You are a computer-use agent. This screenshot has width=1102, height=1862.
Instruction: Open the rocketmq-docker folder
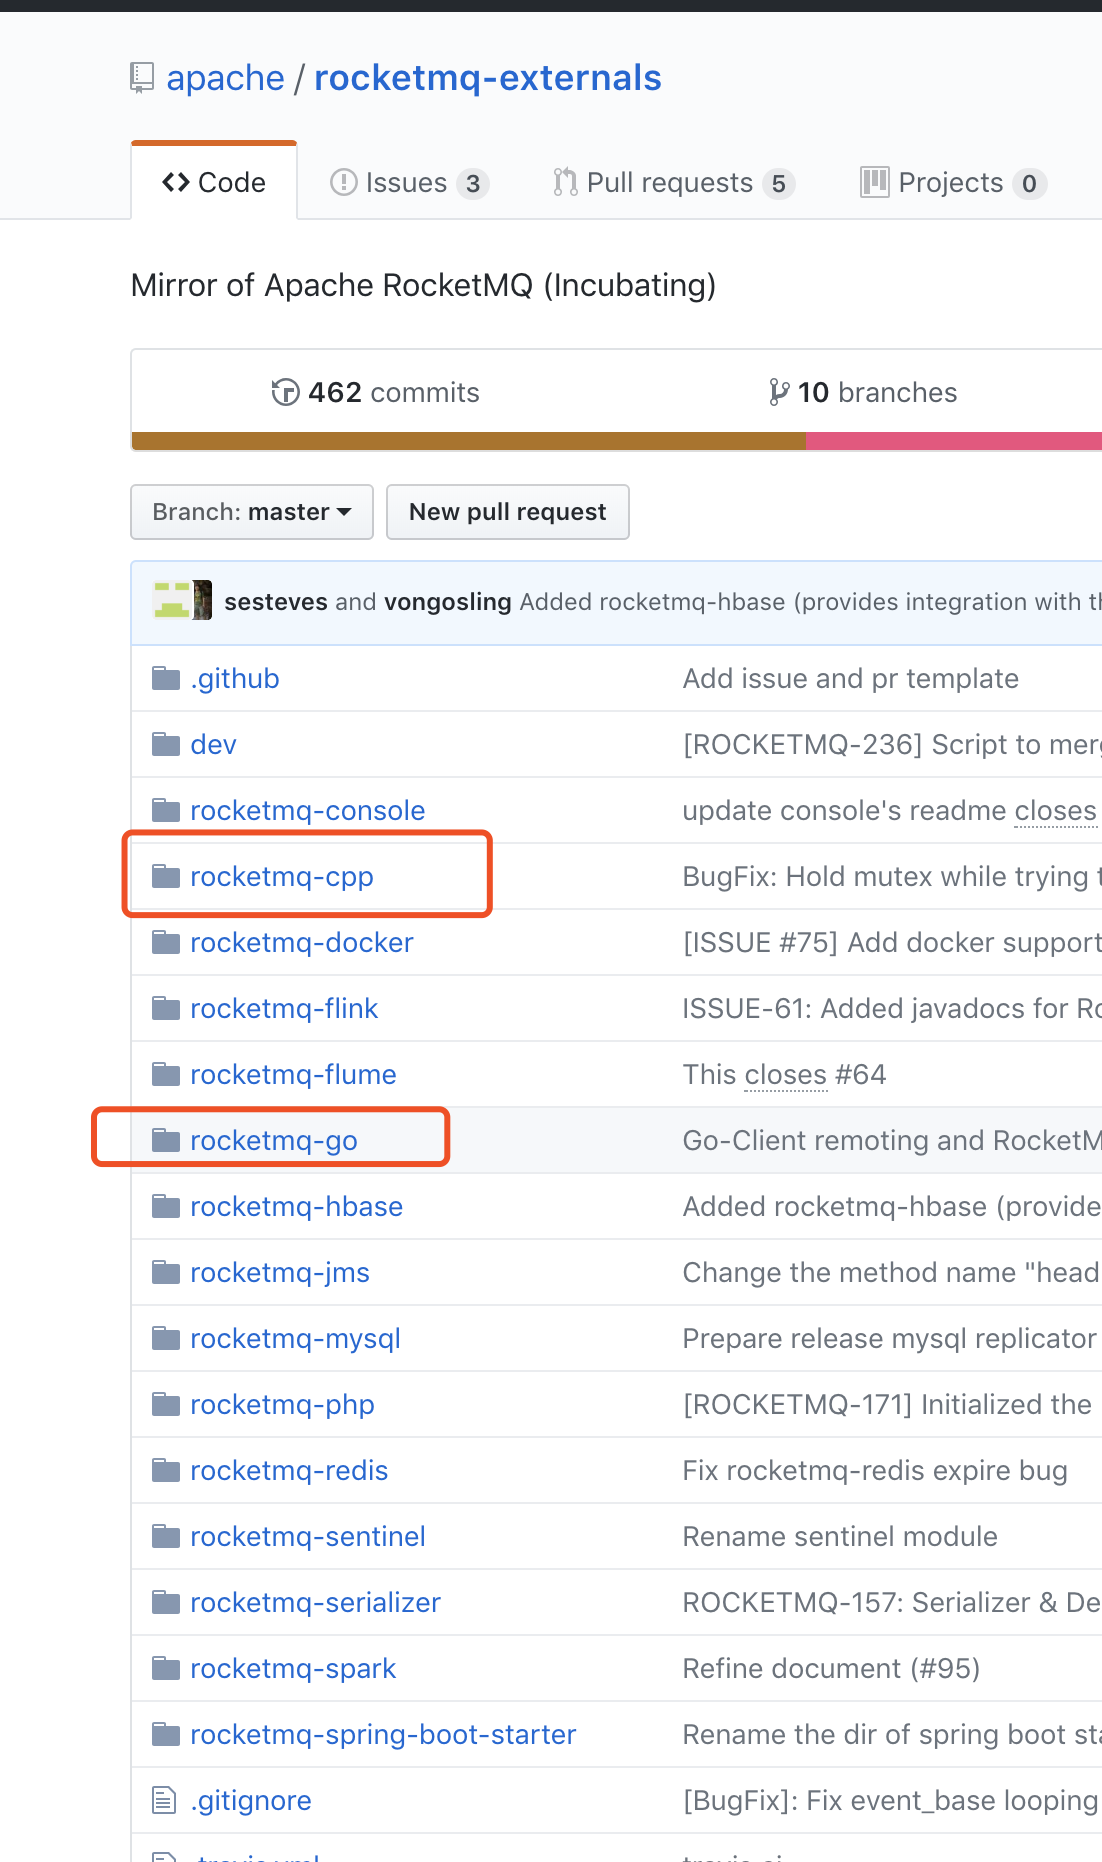click(302, 943)
